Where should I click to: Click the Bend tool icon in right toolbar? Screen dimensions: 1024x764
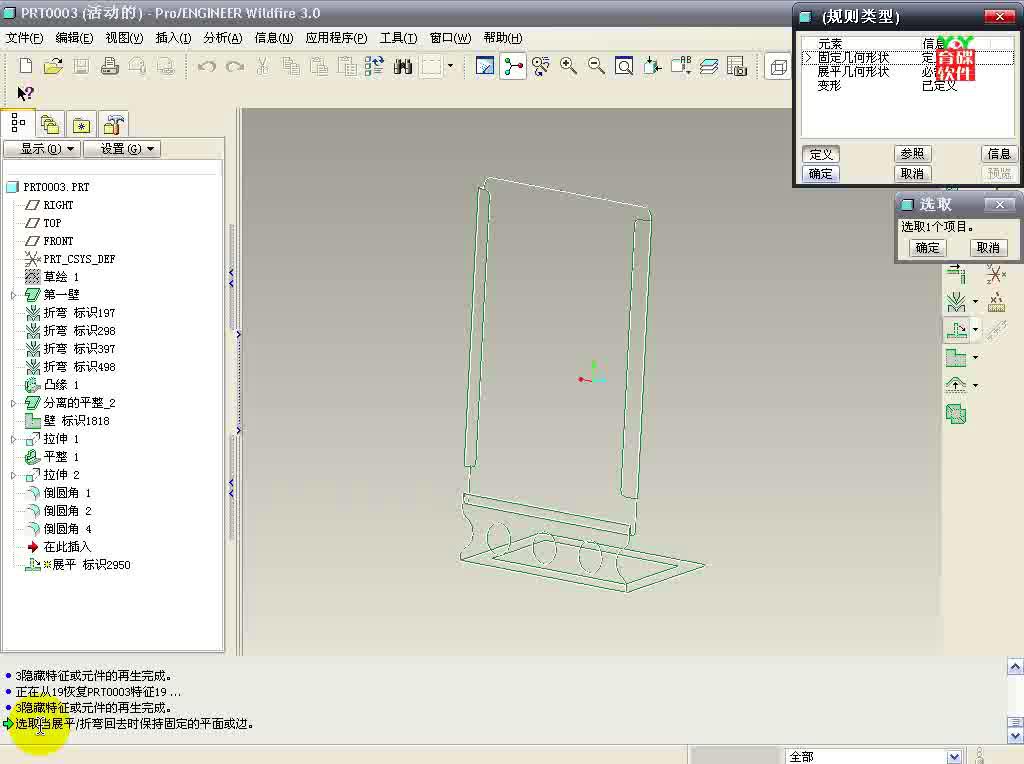[x=956, y=302]
